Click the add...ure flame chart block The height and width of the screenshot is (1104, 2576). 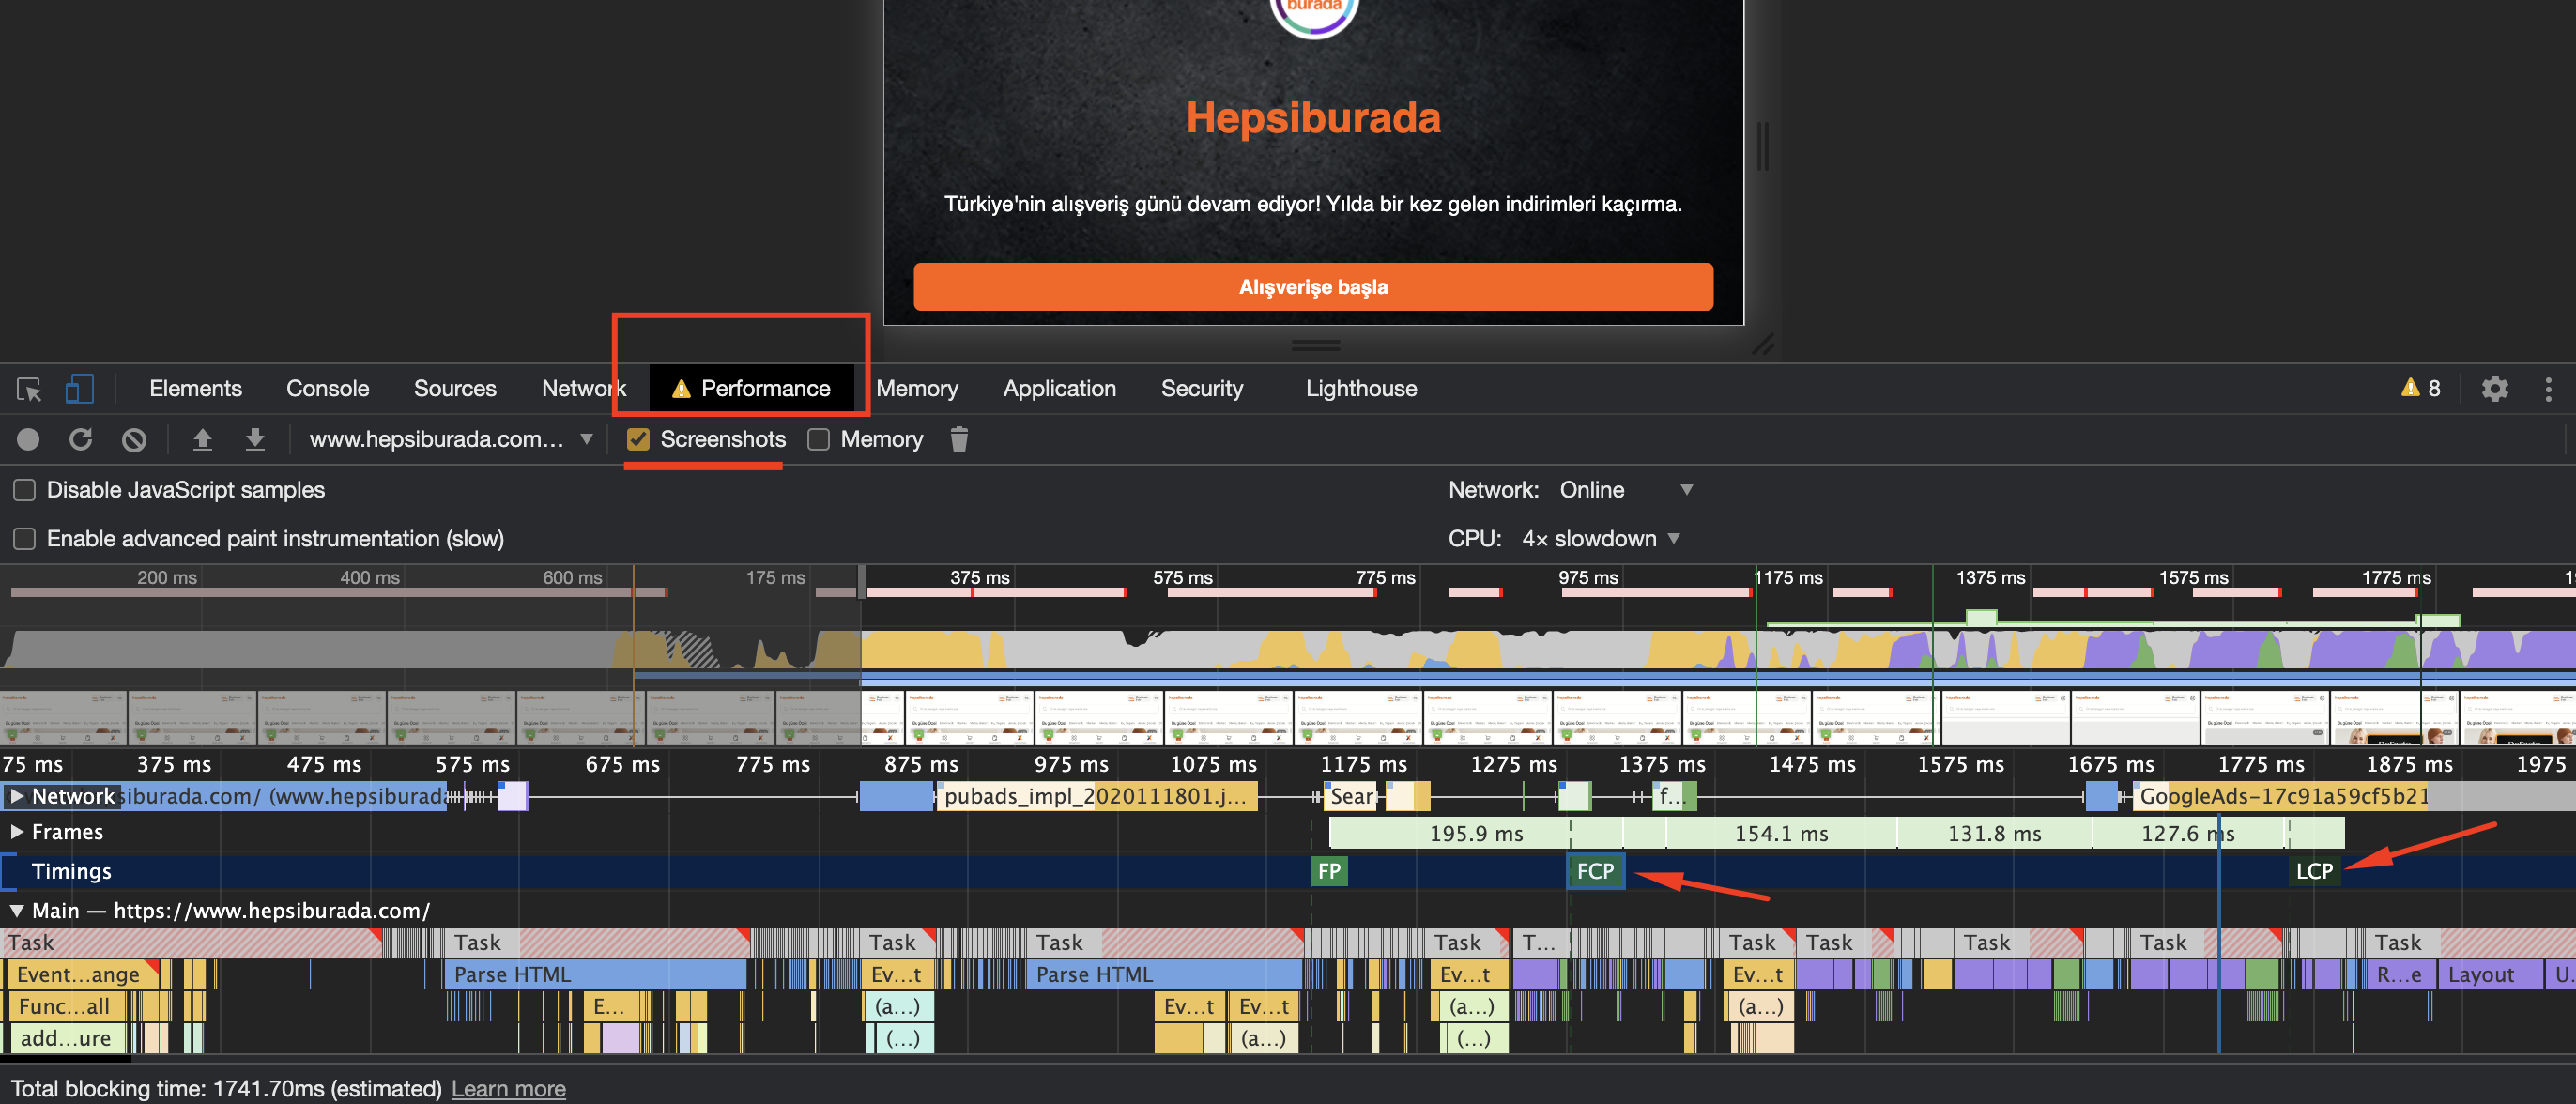tap(67, 1039)
